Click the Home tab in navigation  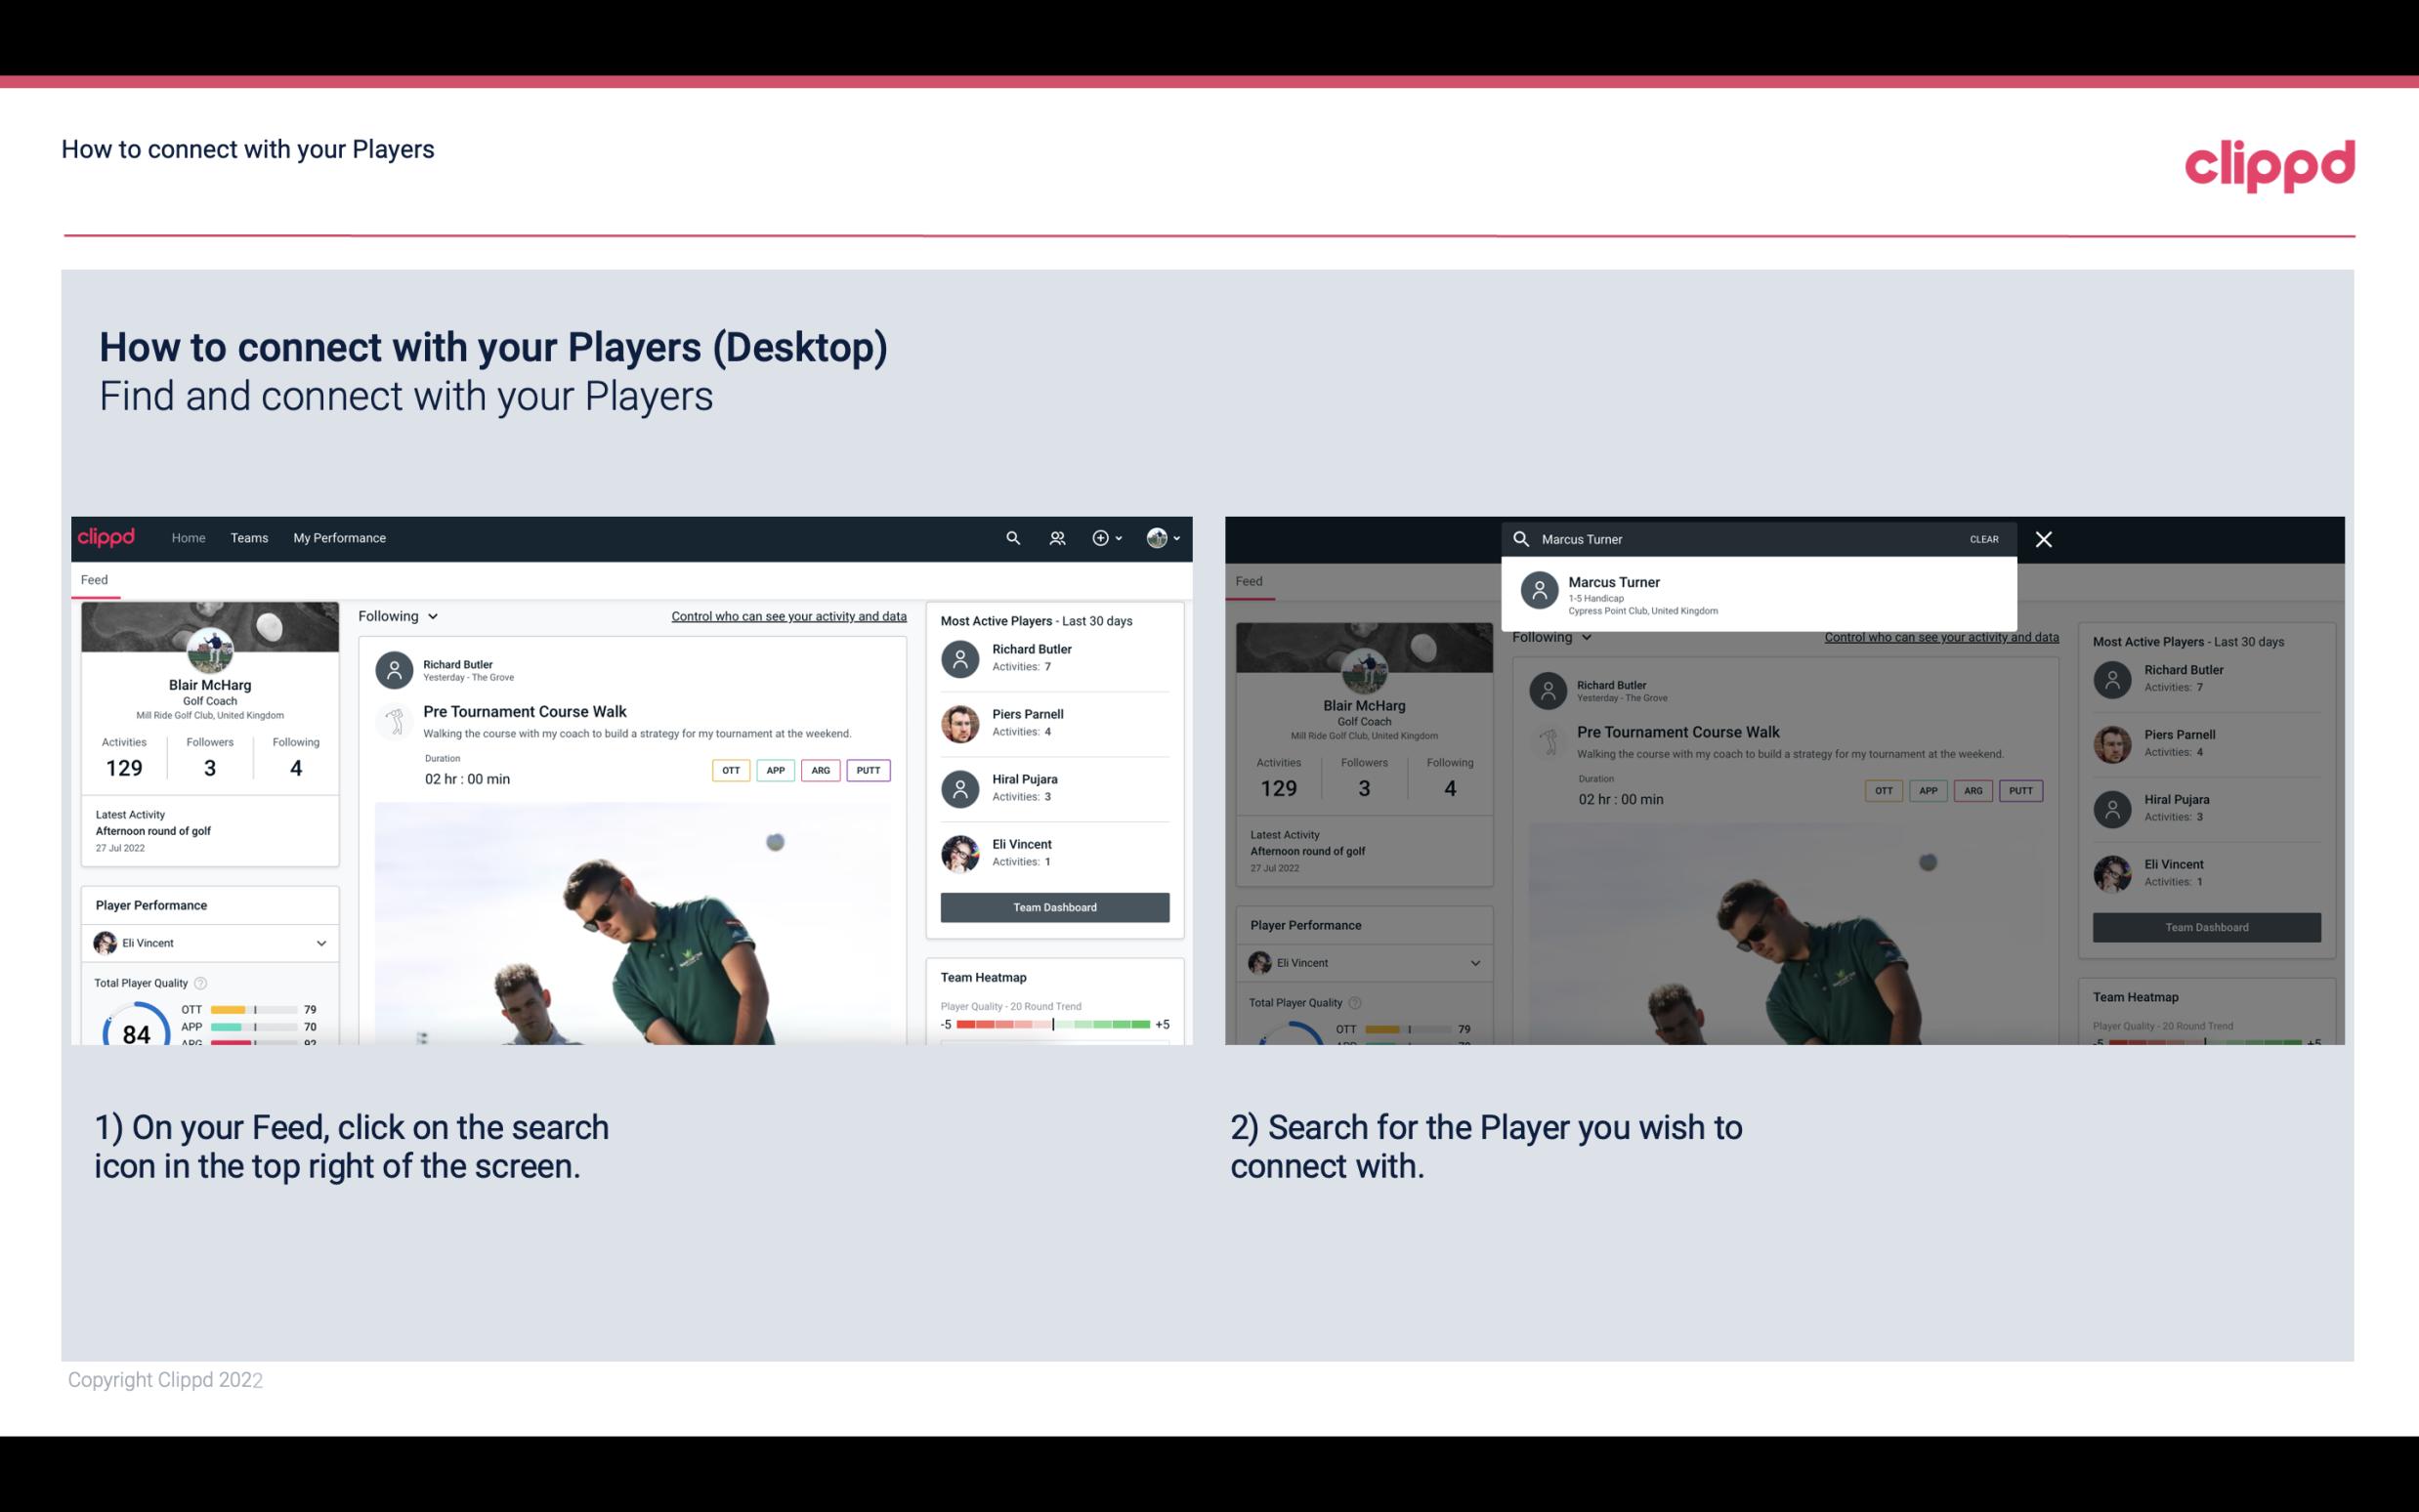tap(187, 536)
